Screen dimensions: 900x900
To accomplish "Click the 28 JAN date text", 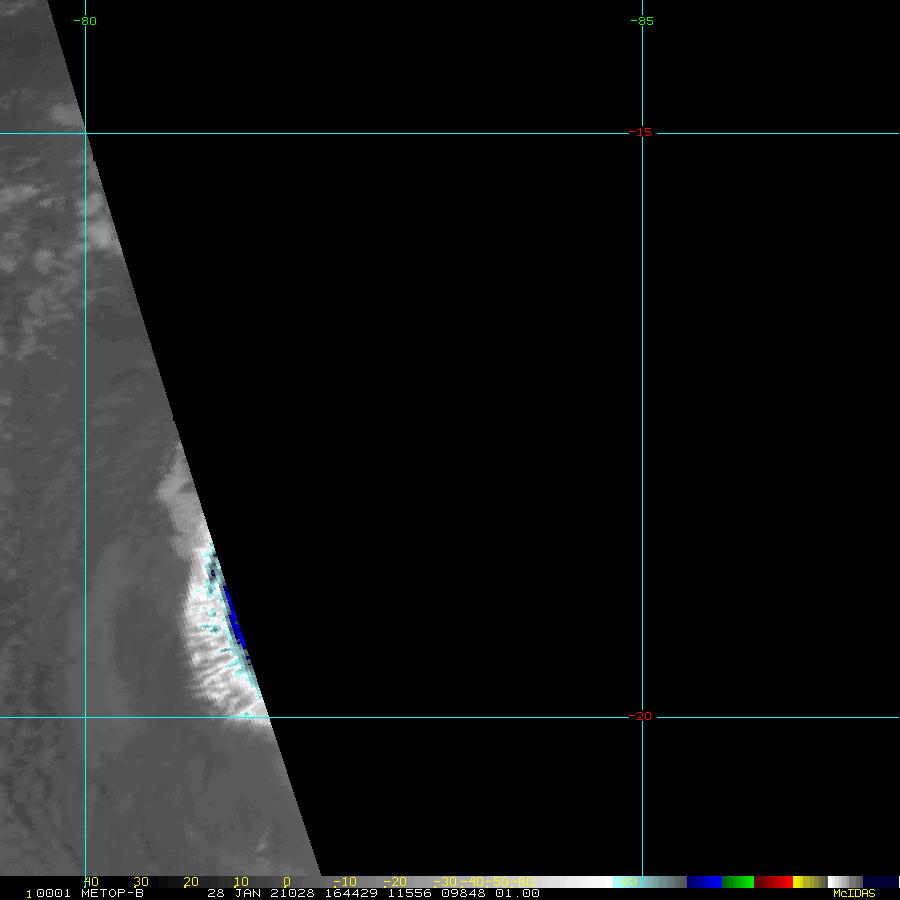I will pyautogui.click(x=232, y=893).
